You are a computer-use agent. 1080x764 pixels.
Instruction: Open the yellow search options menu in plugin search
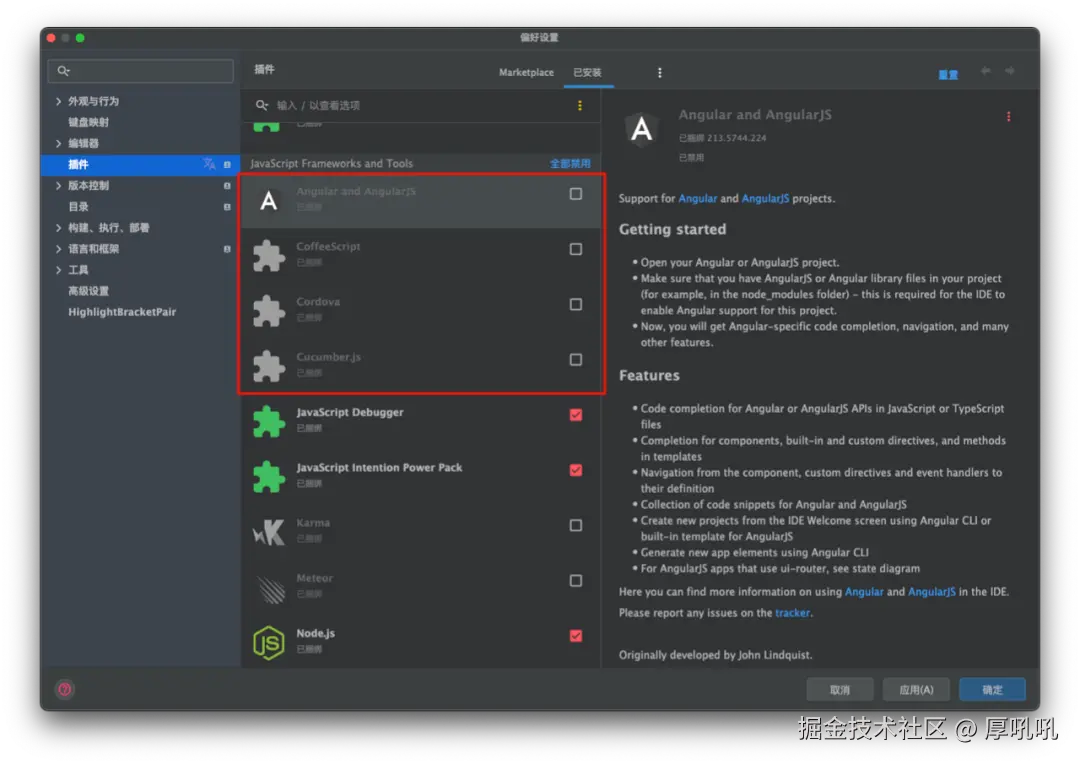click(x=580, y=105)
